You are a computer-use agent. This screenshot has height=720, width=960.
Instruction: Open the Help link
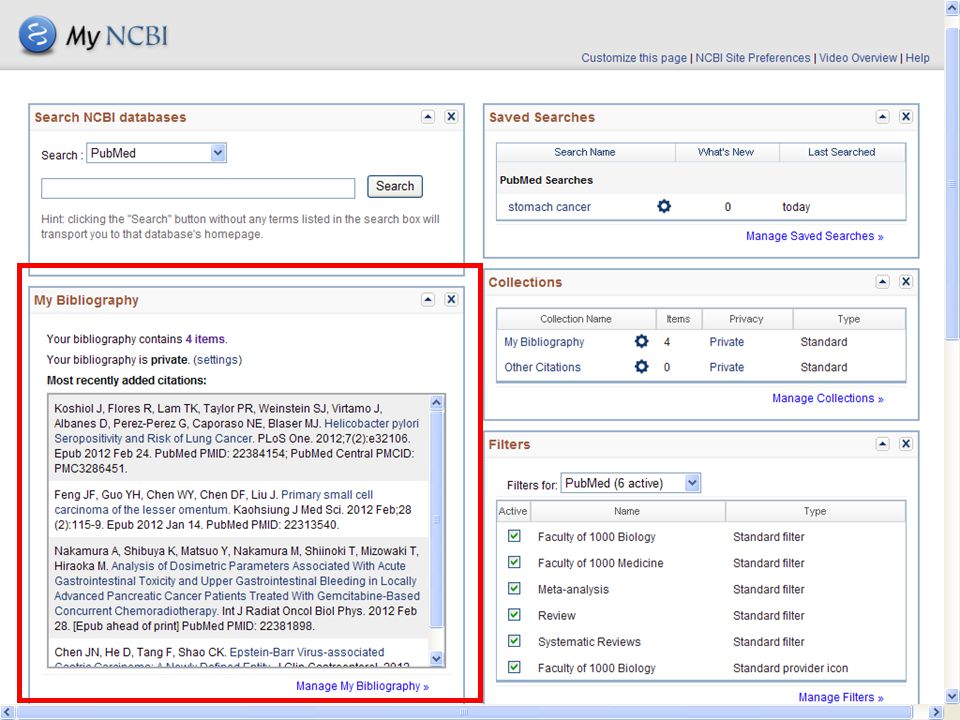(x=917, y=58)
